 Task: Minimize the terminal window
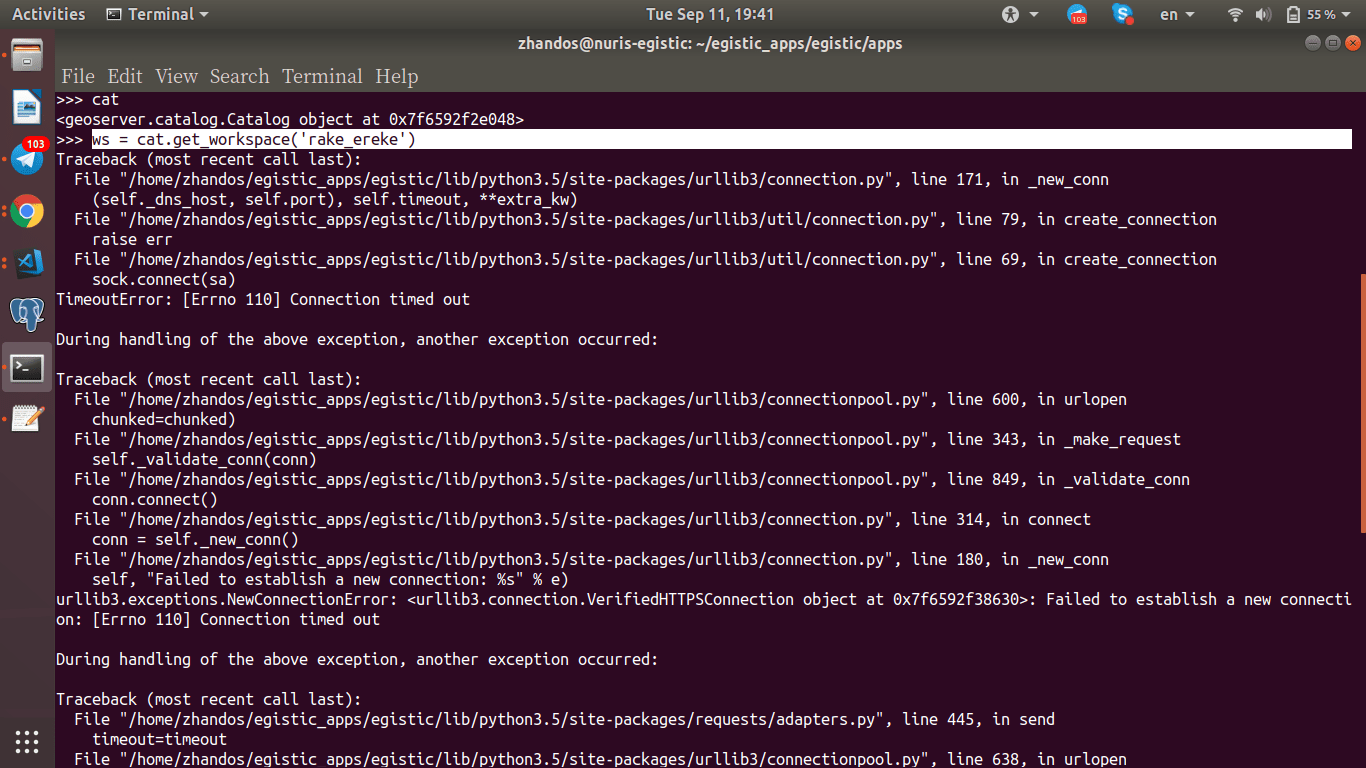point(1312,43)
